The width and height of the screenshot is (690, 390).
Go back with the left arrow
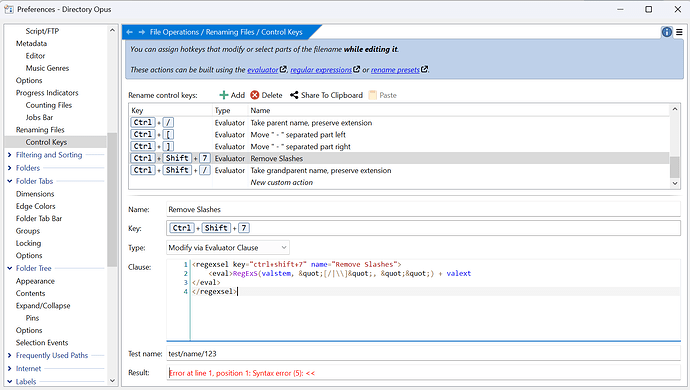click(x=129, y=32)
